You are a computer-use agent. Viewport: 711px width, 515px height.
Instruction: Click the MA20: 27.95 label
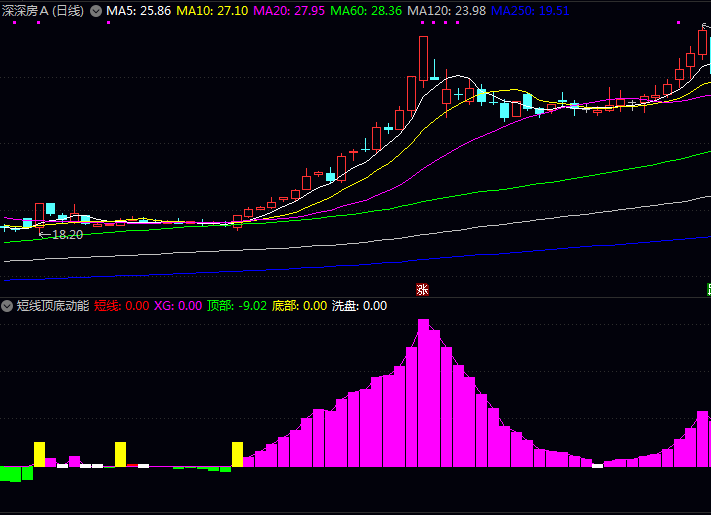289,11
